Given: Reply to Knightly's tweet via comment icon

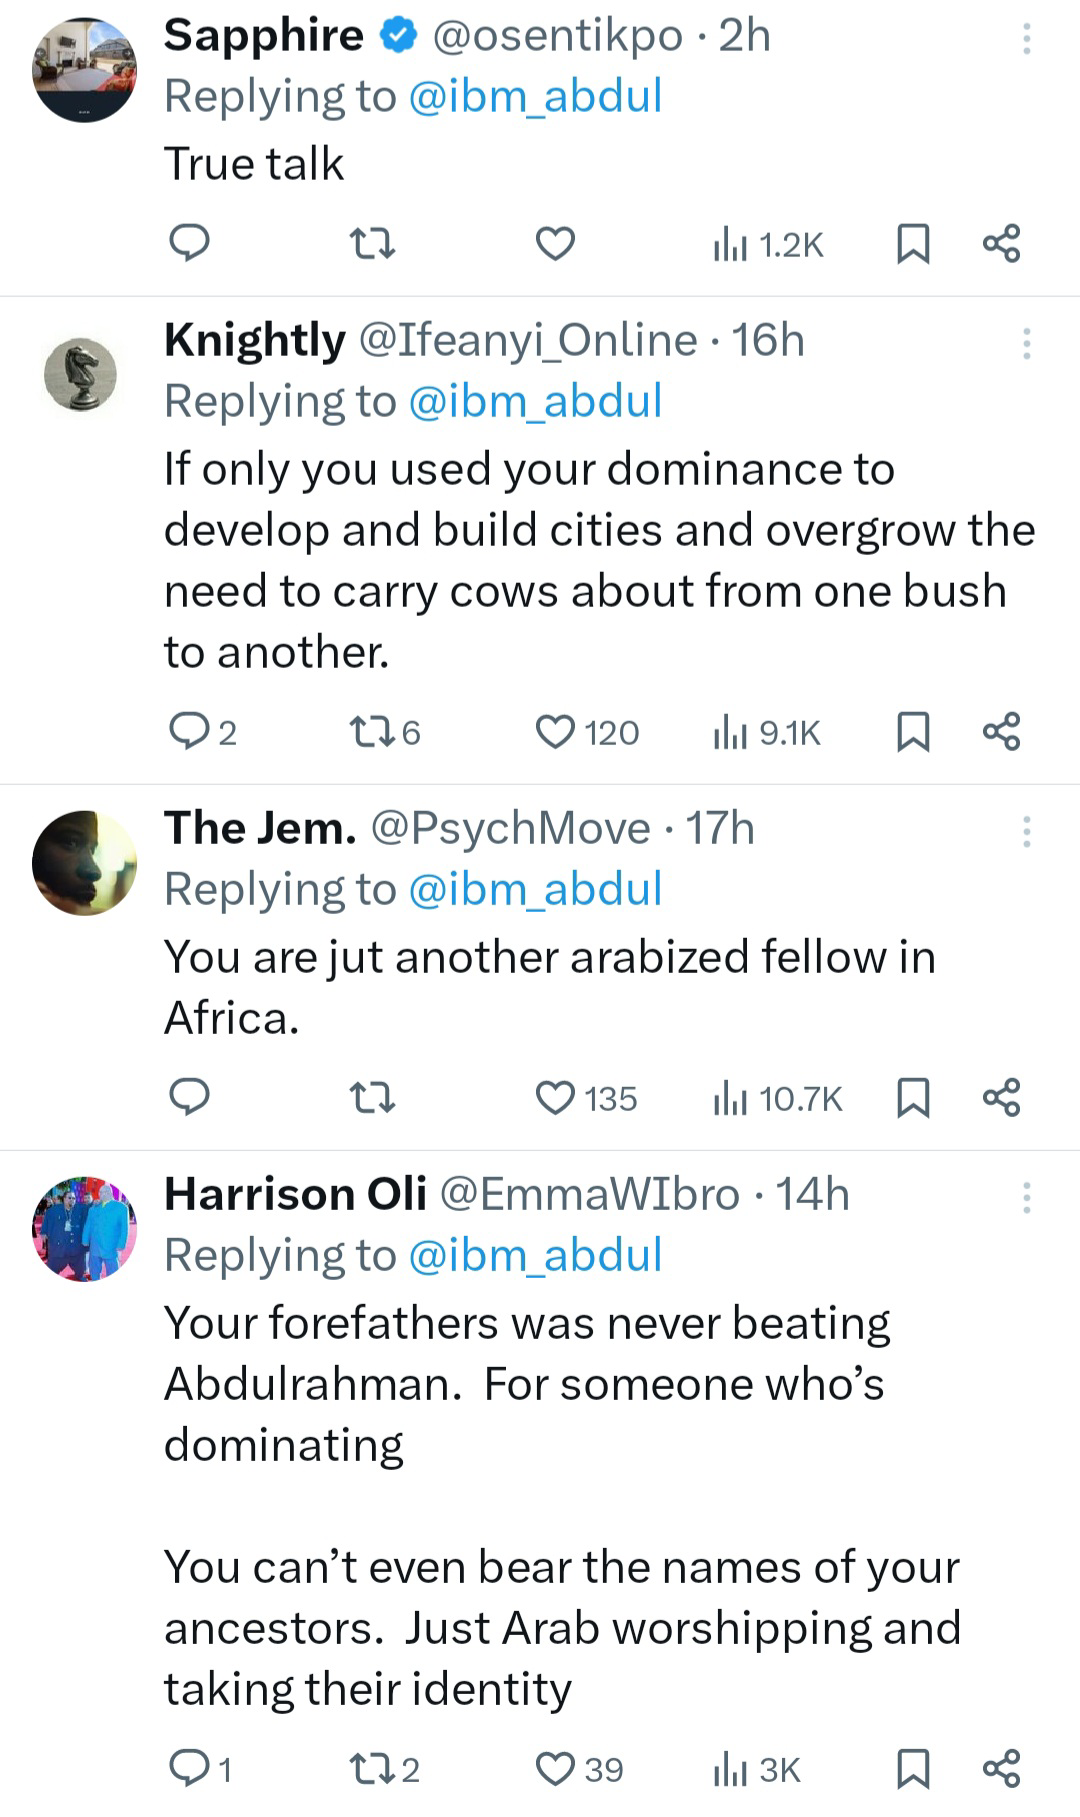Looking at the screenshot, I should click(188, 732).
